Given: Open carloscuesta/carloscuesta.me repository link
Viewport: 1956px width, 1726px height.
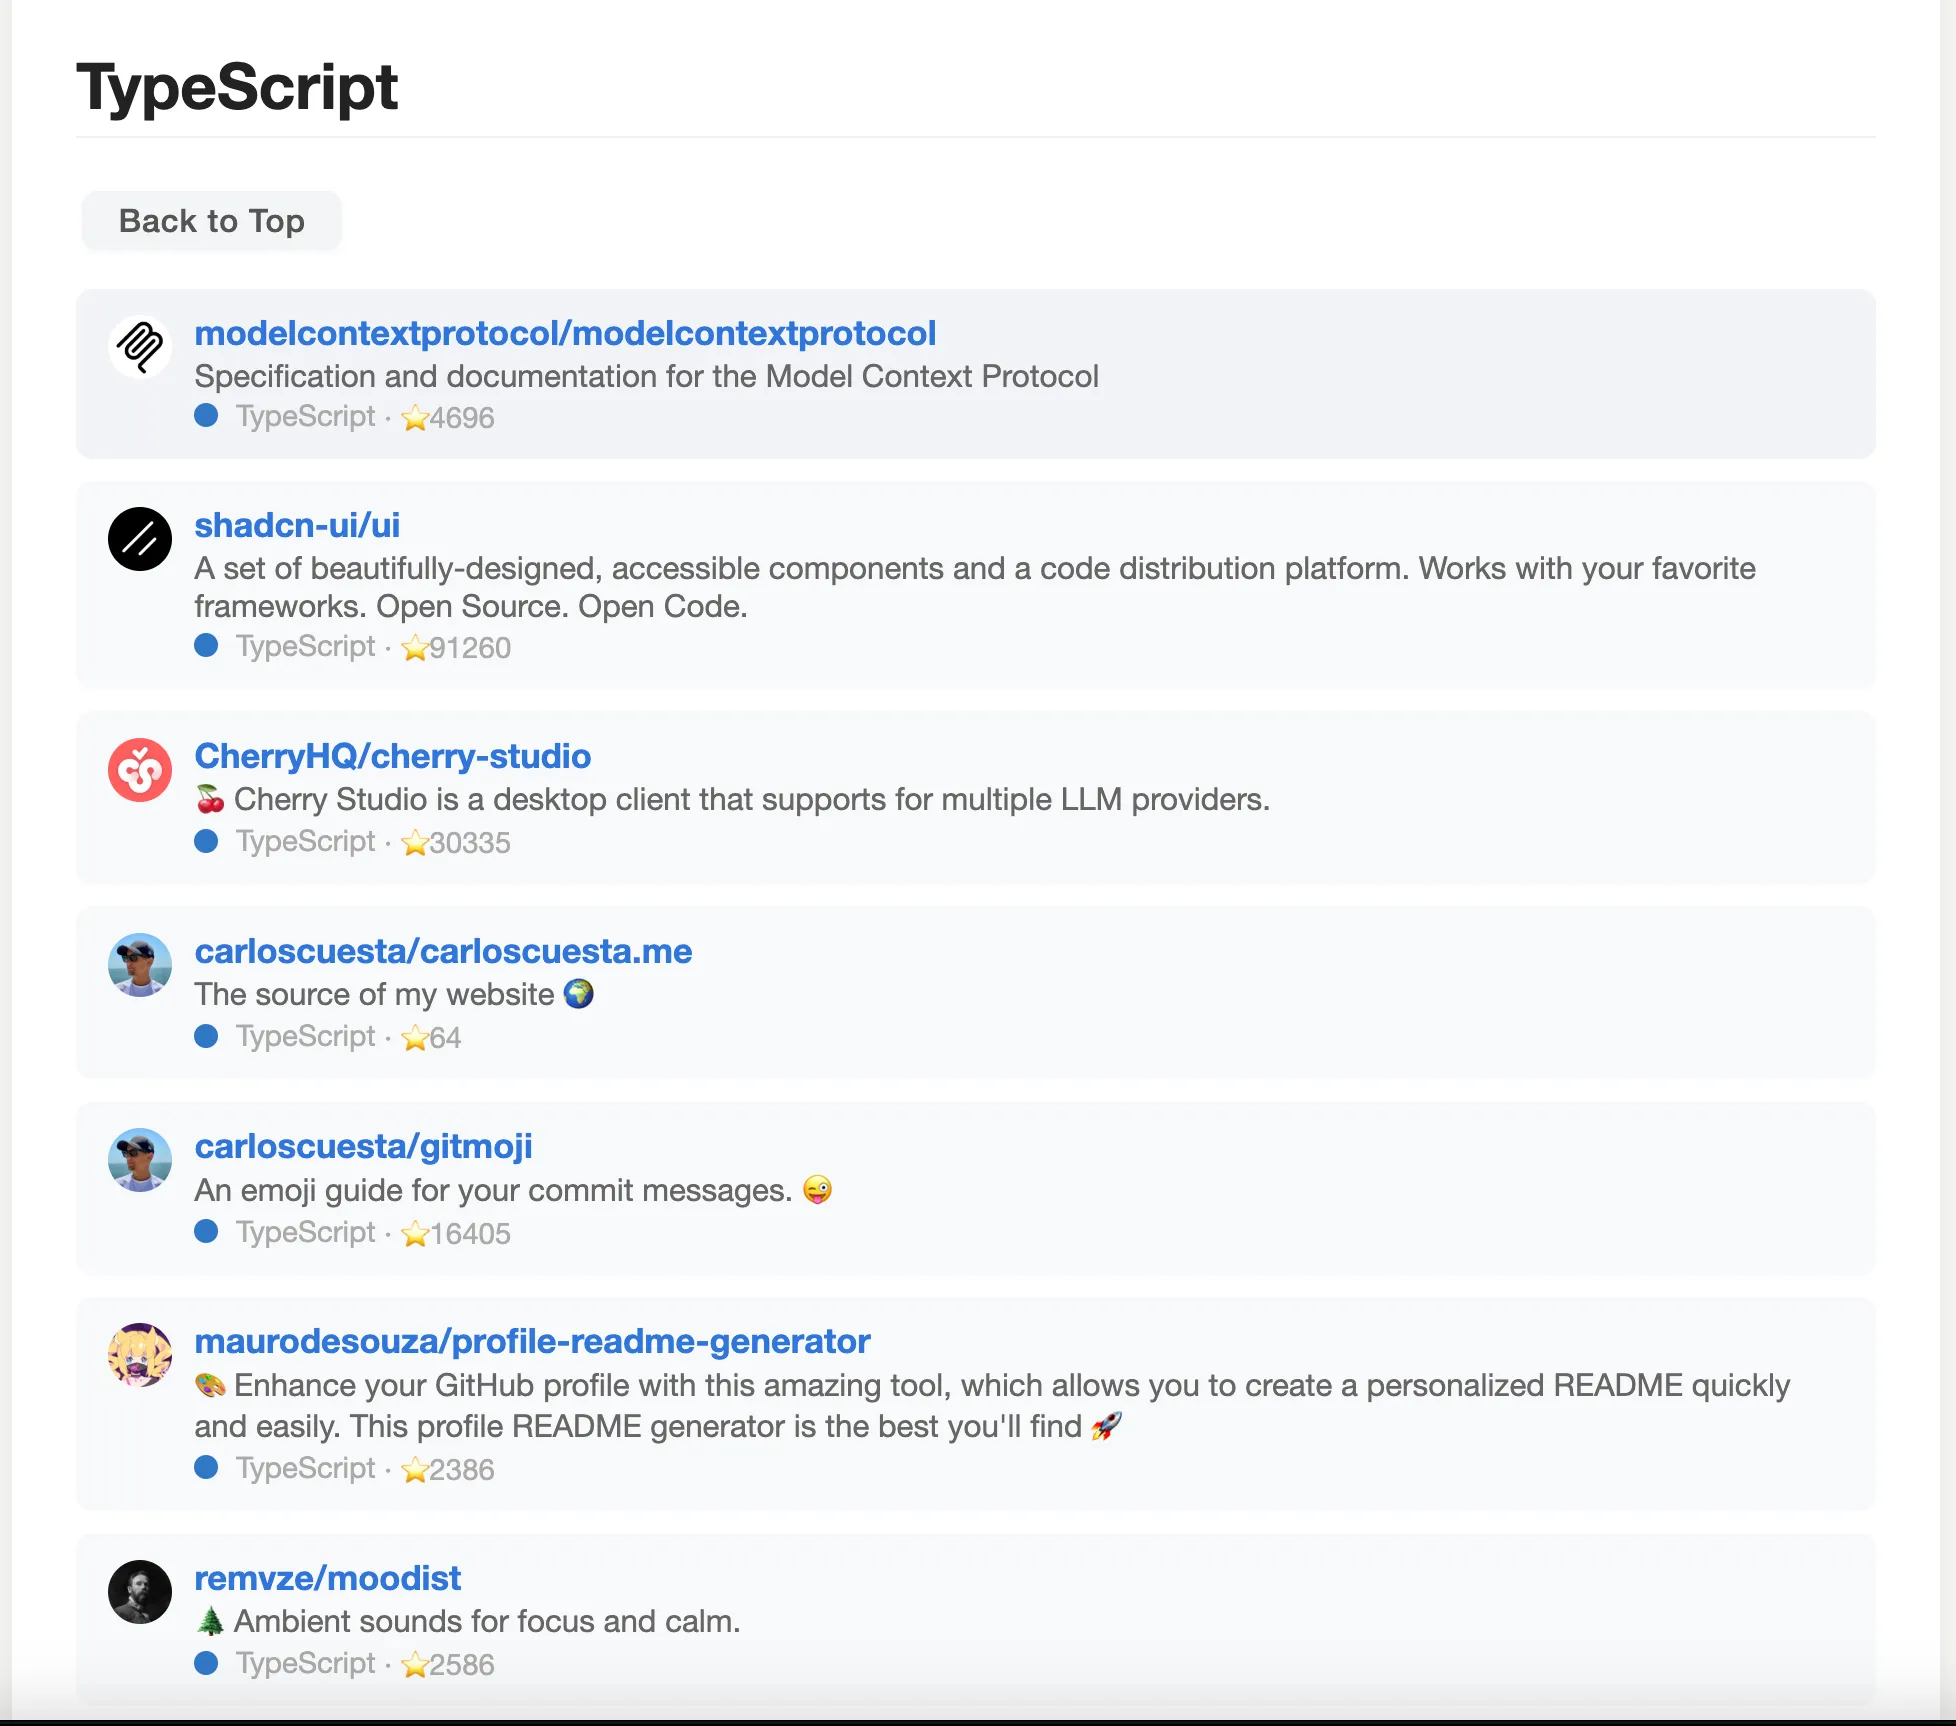Looking at the screenshot, I should pyautogui.click(x=443, y=951).
